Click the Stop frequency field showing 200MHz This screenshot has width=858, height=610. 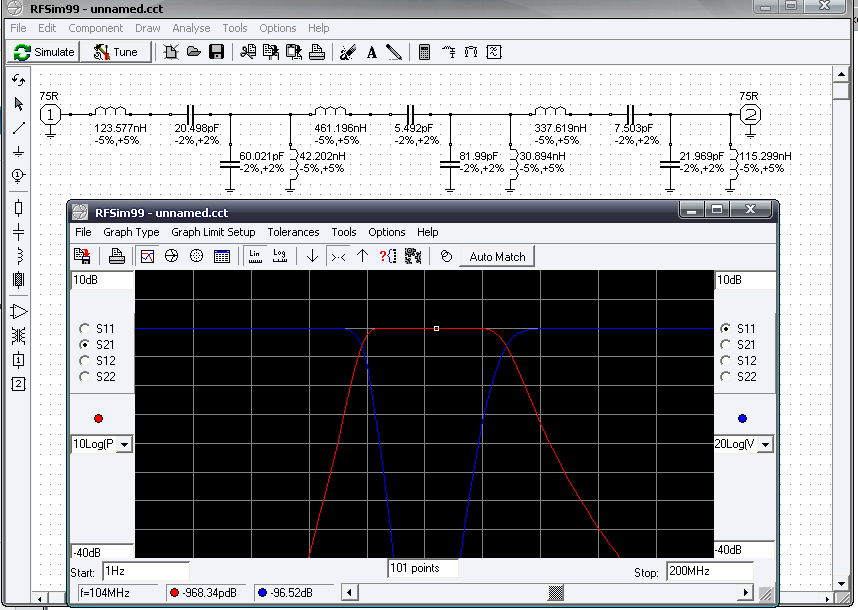pos(710,571)
